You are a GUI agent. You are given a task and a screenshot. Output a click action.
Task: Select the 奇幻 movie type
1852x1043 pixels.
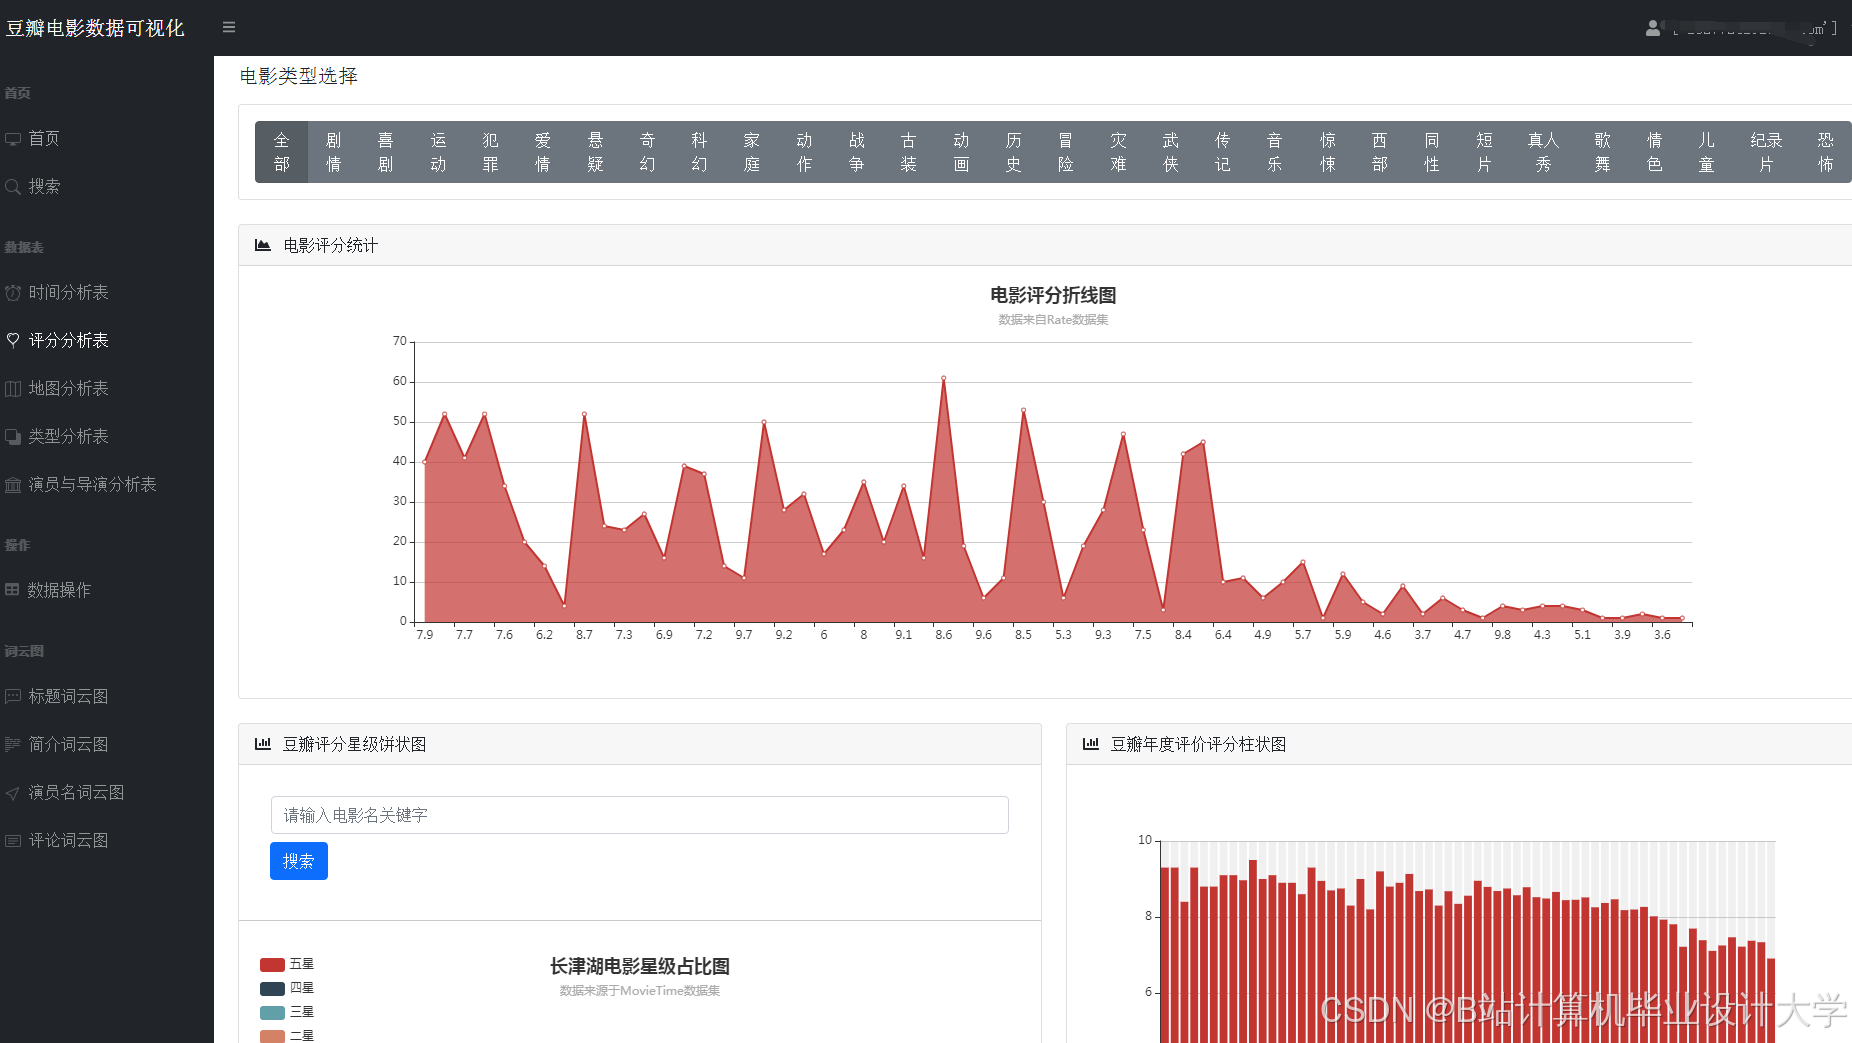point(648,152)
